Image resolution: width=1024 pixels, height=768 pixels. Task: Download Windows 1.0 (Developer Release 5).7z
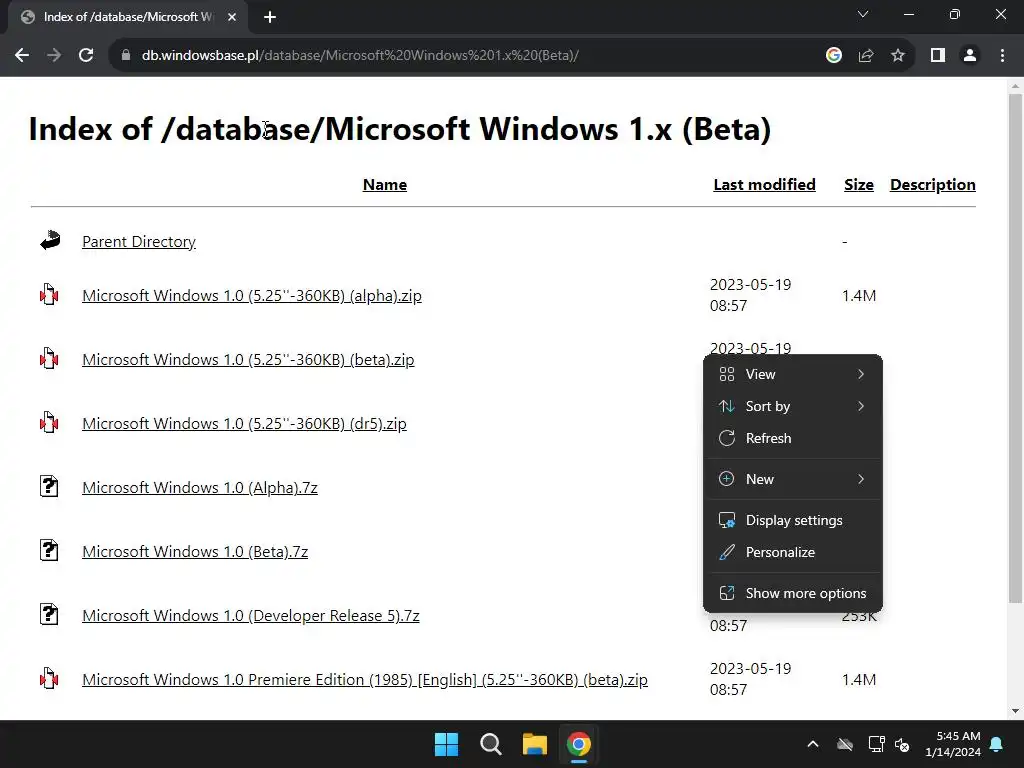pos(251,616)
